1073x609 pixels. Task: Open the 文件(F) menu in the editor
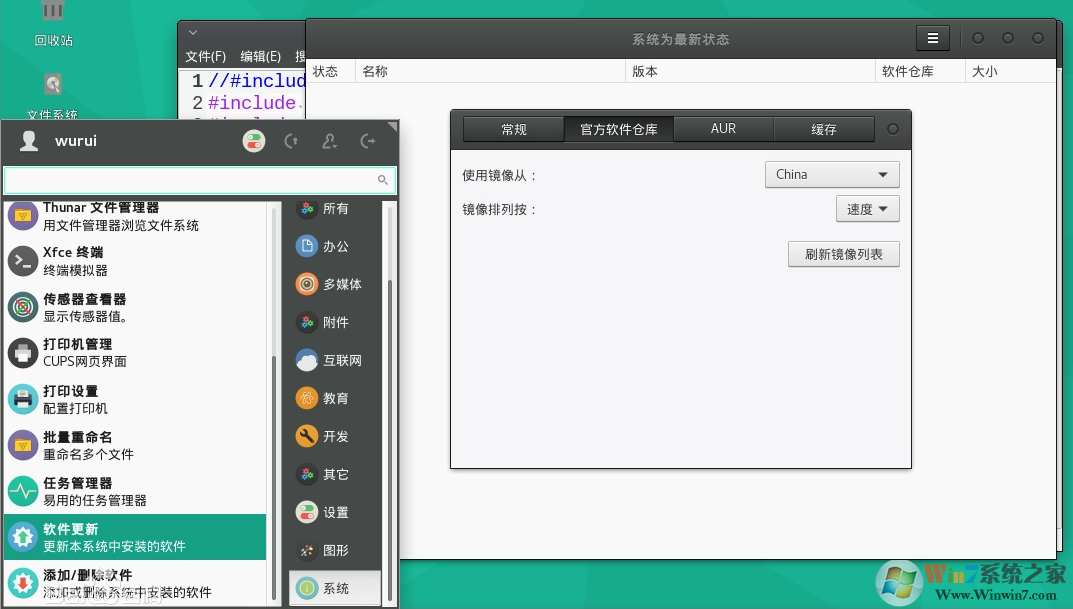(x=204, y=57)
